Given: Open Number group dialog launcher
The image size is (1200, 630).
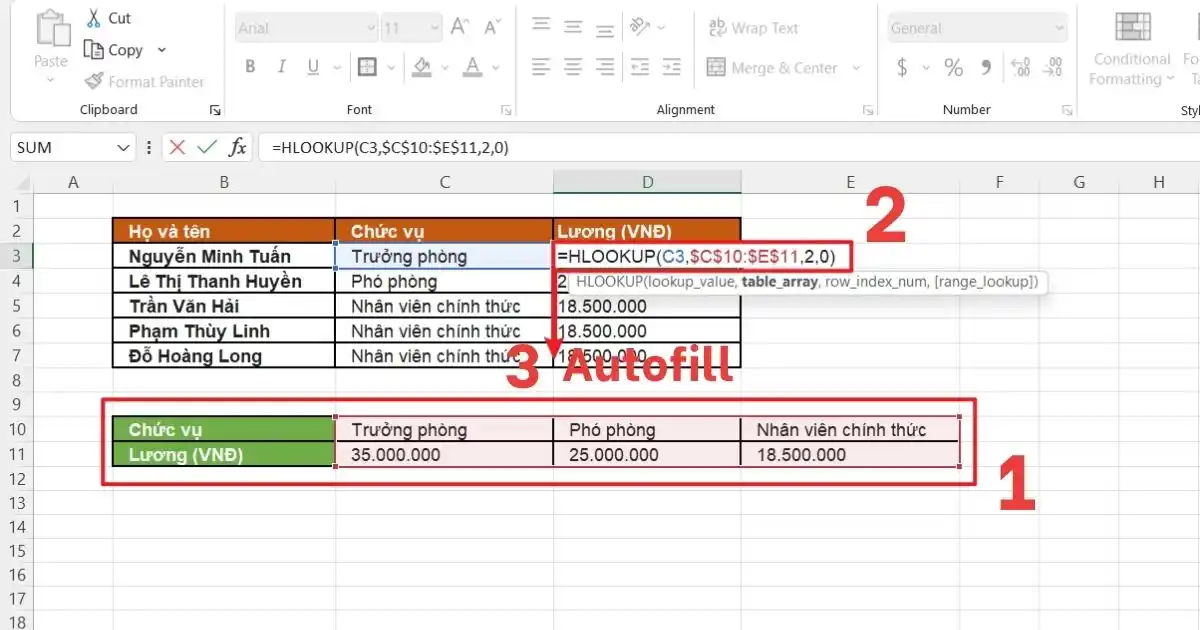Looking at the screenshot, I should click(1065, 110).
